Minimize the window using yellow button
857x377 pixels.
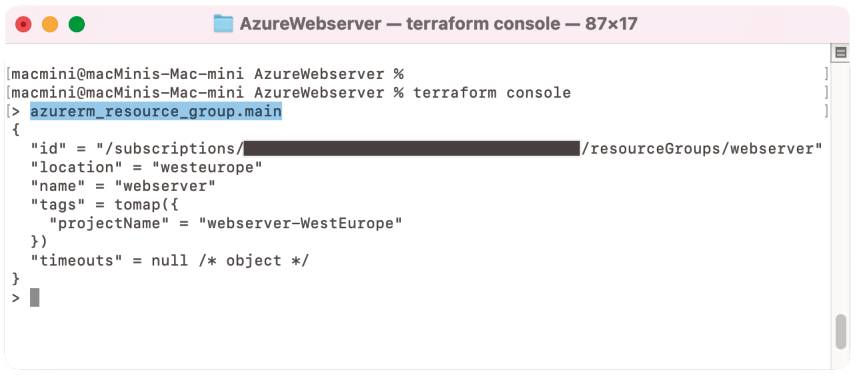point(50,24)
